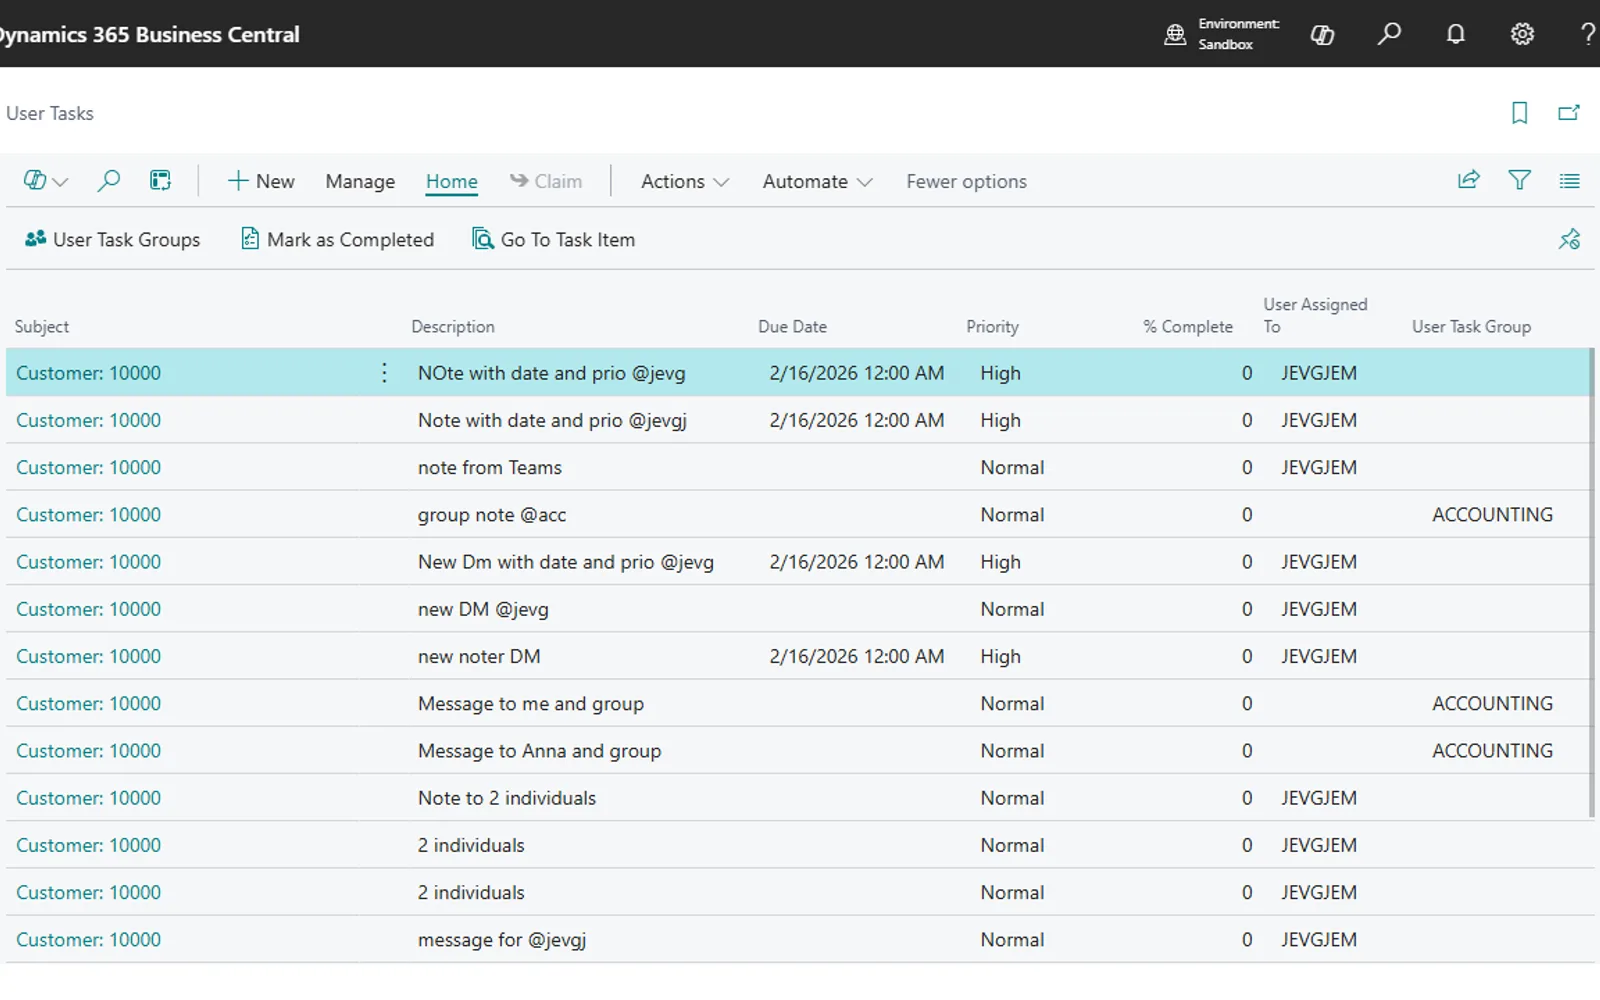Select the 'Note to 2 individuals' cell
1600x1000 pixels.
[507, 798]
